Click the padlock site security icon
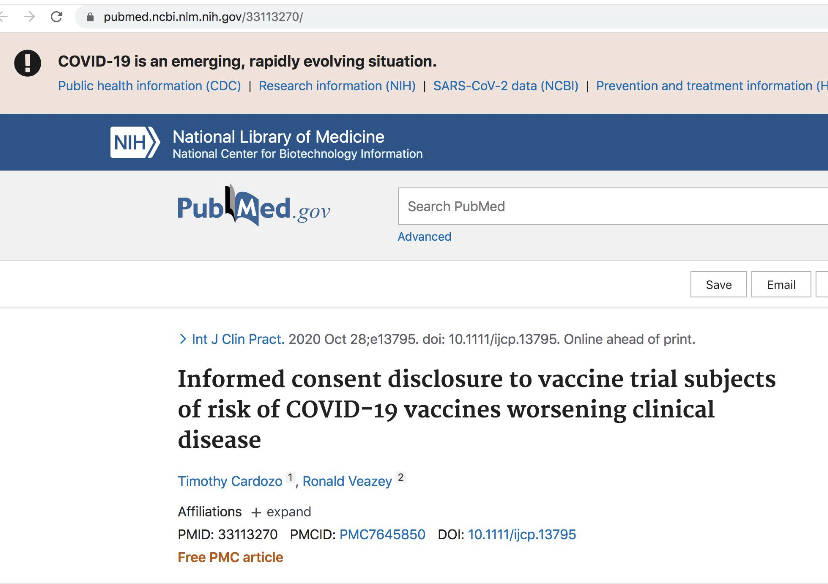The height and width of the screenshot is (584, 828). click(90, 17)
